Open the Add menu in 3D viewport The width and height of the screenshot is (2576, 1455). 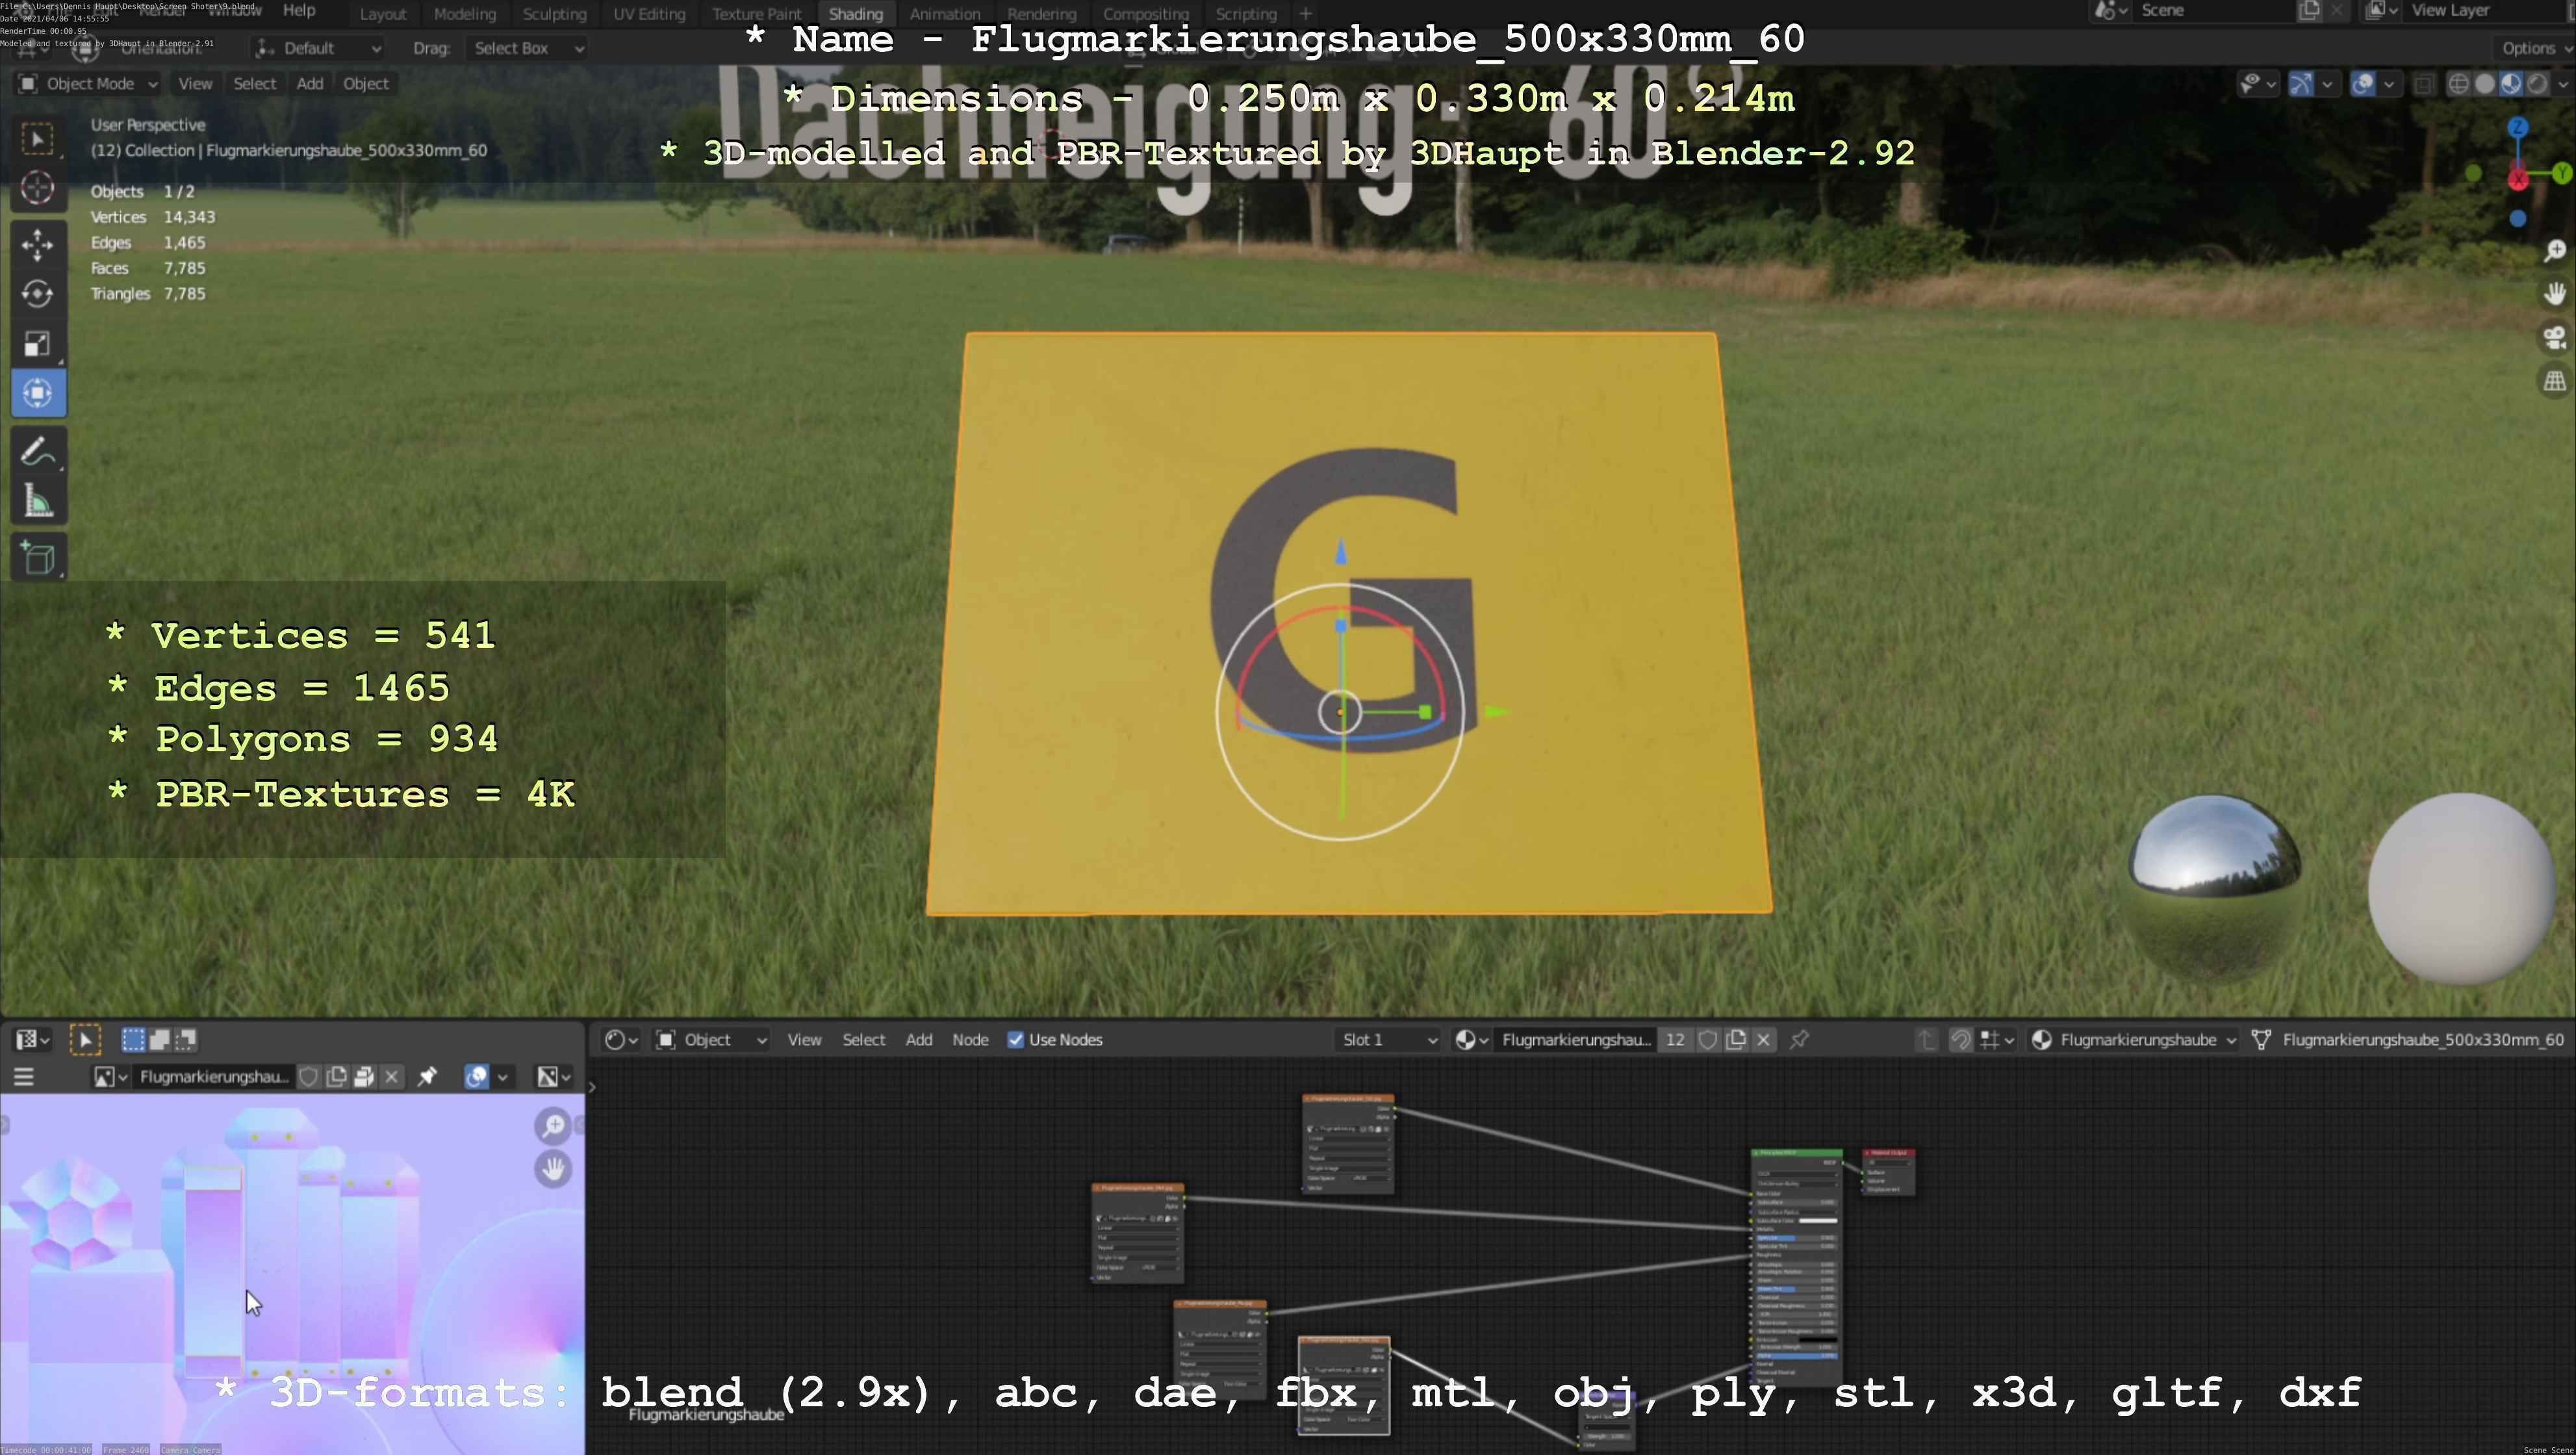[309, 84]
